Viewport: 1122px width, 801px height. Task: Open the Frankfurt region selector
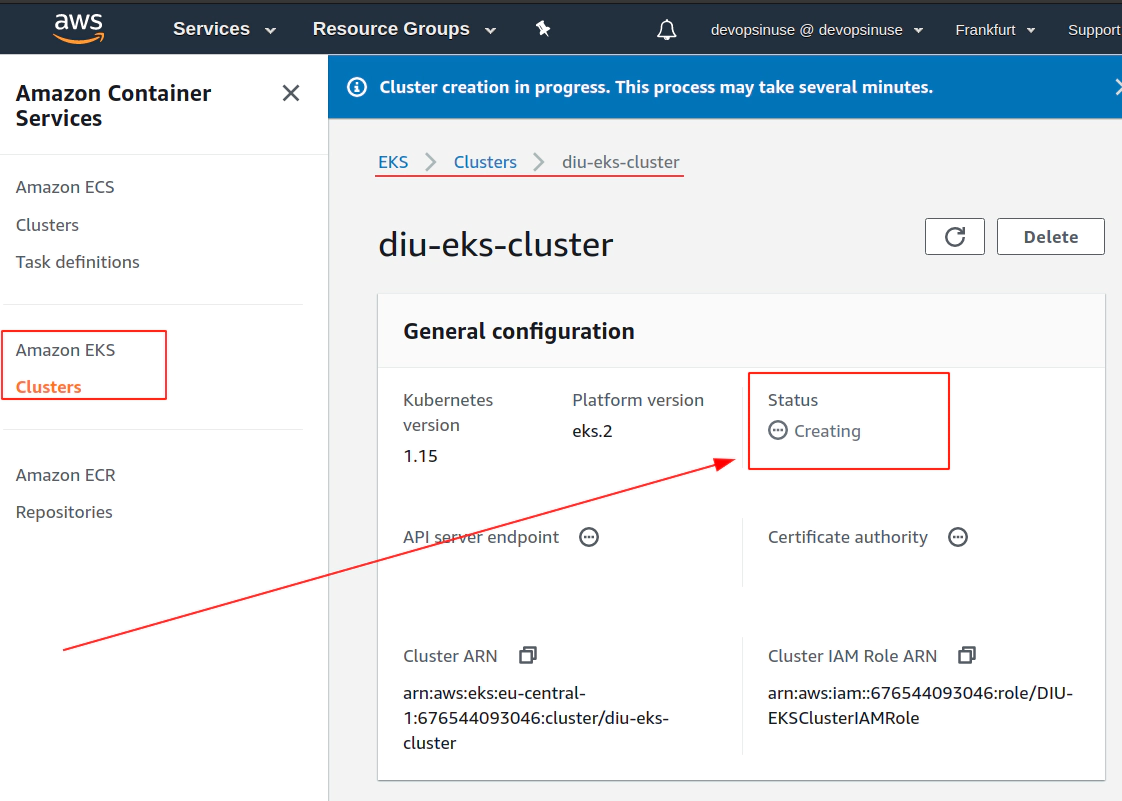click(x=995, y=30)
